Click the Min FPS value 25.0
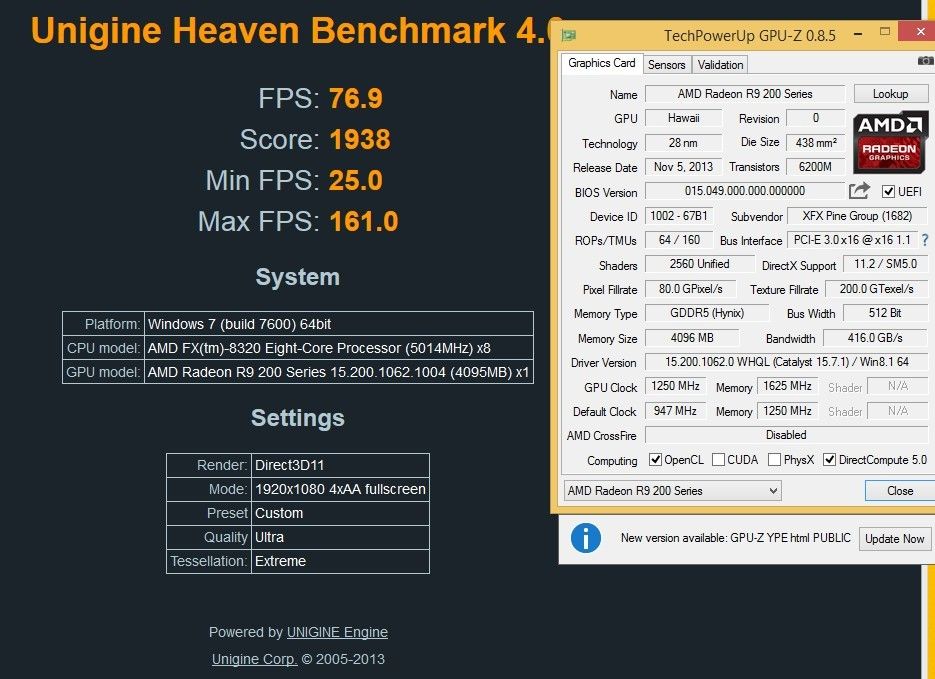This screenshot has width=935, height=679. pyautogui.click(x=355, y=181)
